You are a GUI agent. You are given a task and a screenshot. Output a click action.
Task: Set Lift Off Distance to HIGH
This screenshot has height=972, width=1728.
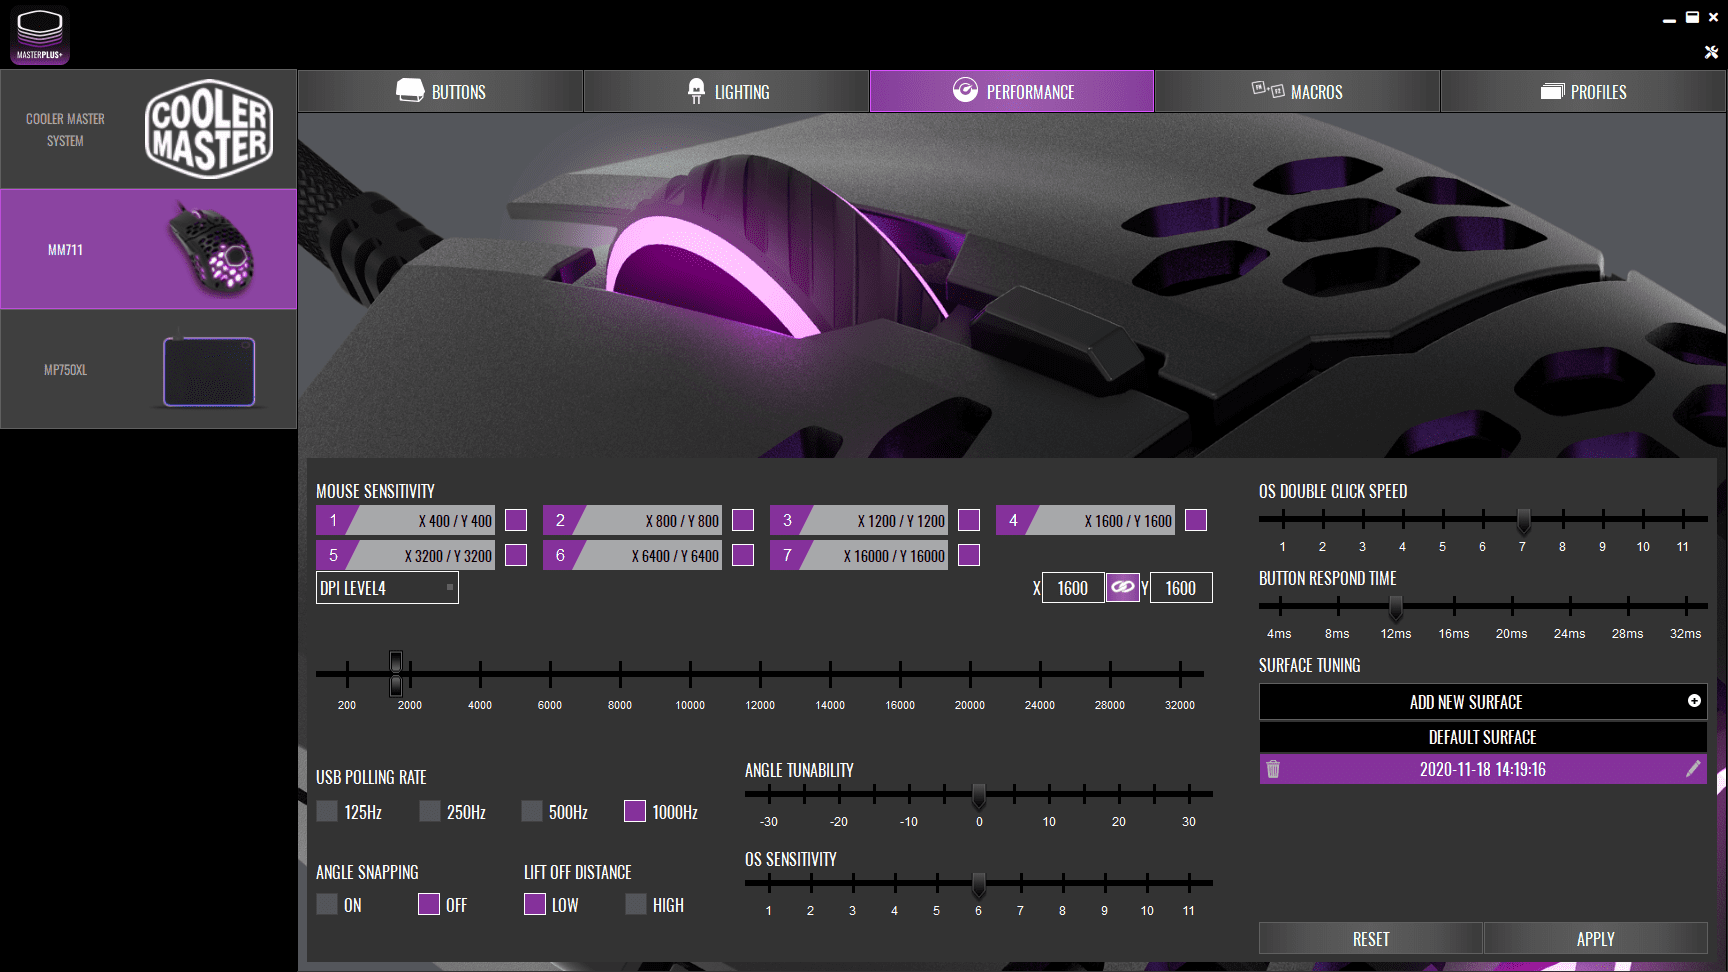coord(636,904)
